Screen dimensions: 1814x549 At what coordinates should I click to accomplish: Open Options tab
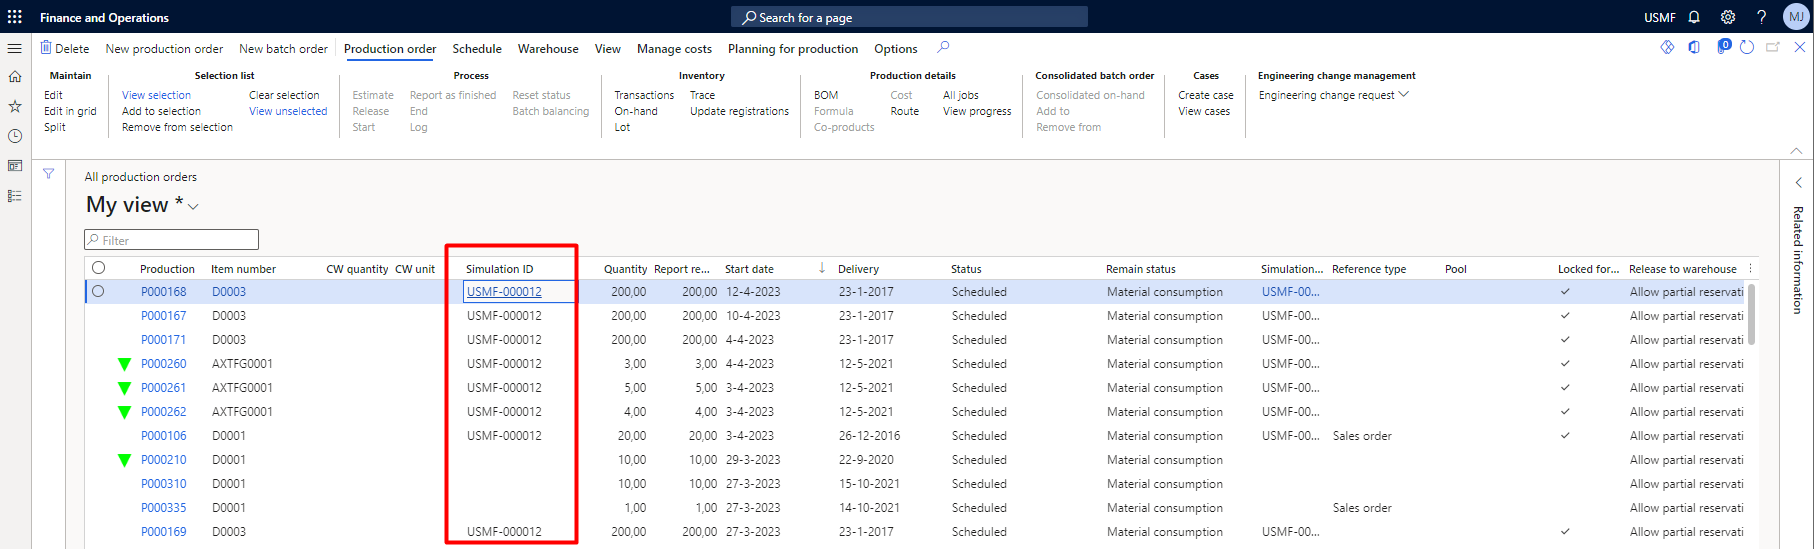click(x=896, y=49)
